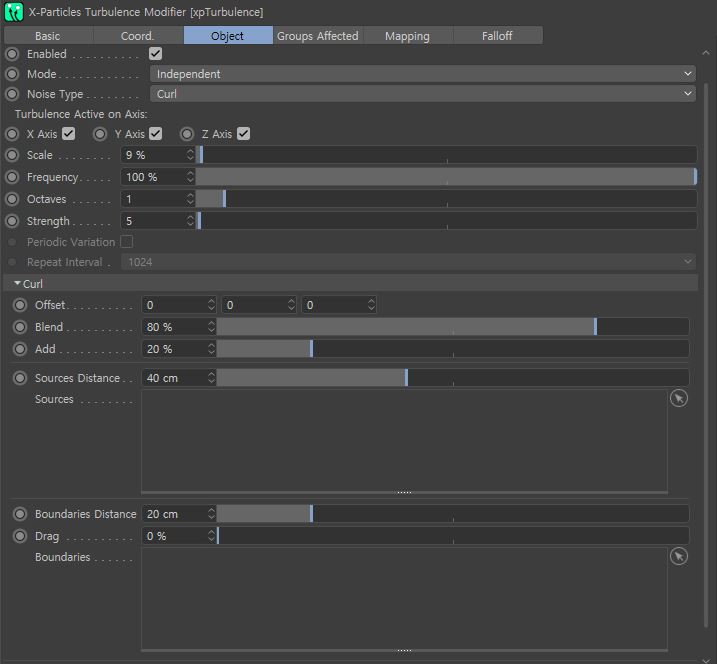Open the Noise Type dropdown showing Curl
This screenshot has height=664, width=717.
coord(423,94)
